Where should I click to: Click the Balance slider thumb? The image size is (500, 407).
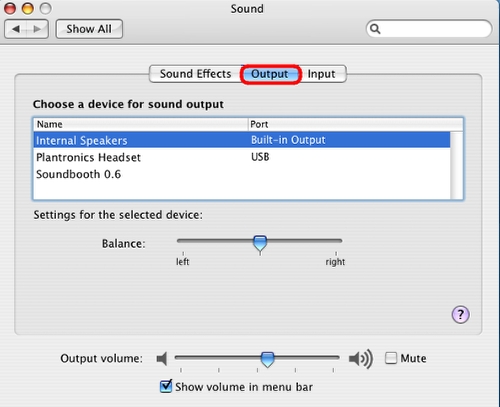tap(260, 243)
